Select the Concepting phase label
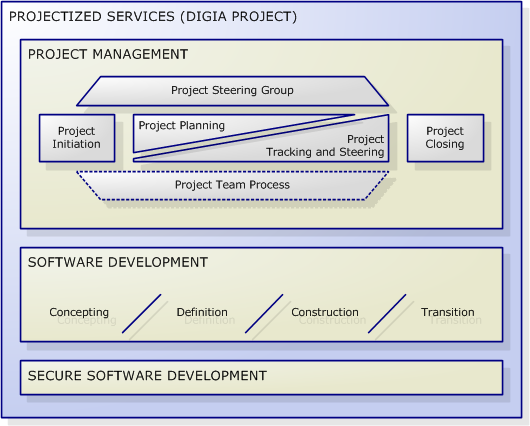Screen dimensions: 530x426 [79, 312]
